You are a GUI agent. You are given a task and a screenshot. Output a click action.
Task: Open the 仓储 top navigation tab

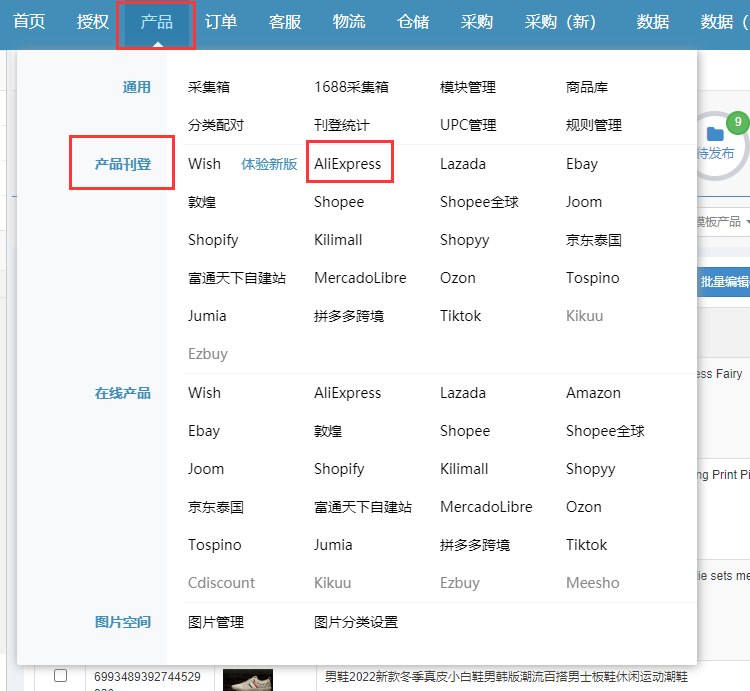413,22
